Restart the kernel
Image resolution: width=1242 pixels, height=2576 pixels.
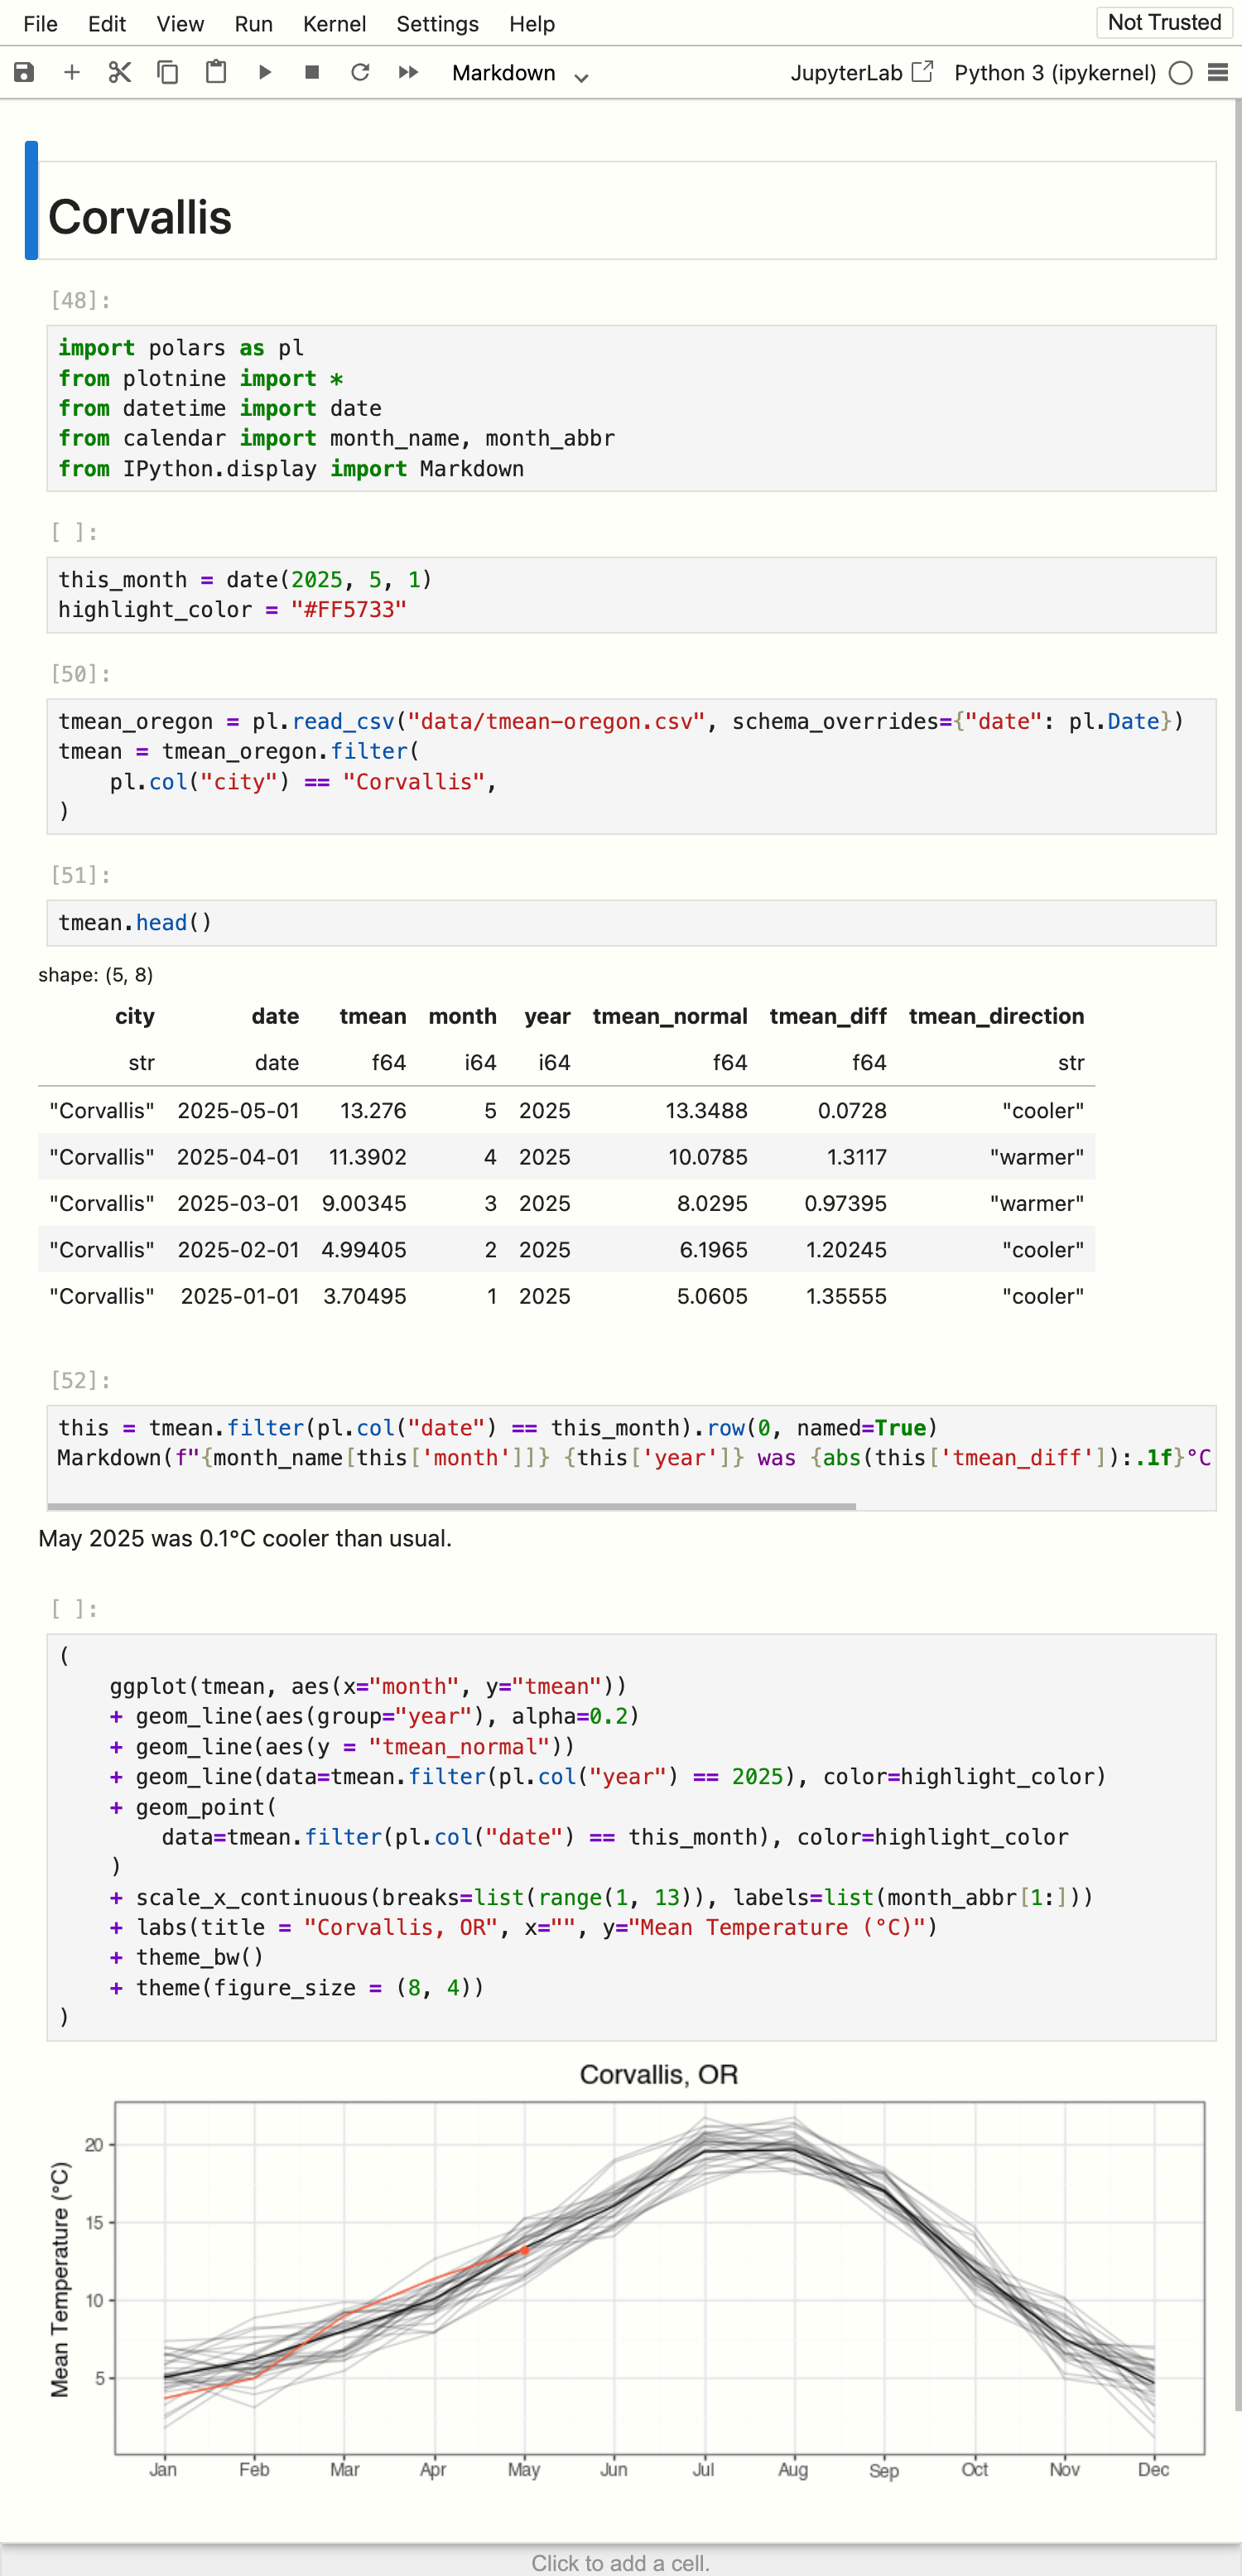click(x=361, y=72)
